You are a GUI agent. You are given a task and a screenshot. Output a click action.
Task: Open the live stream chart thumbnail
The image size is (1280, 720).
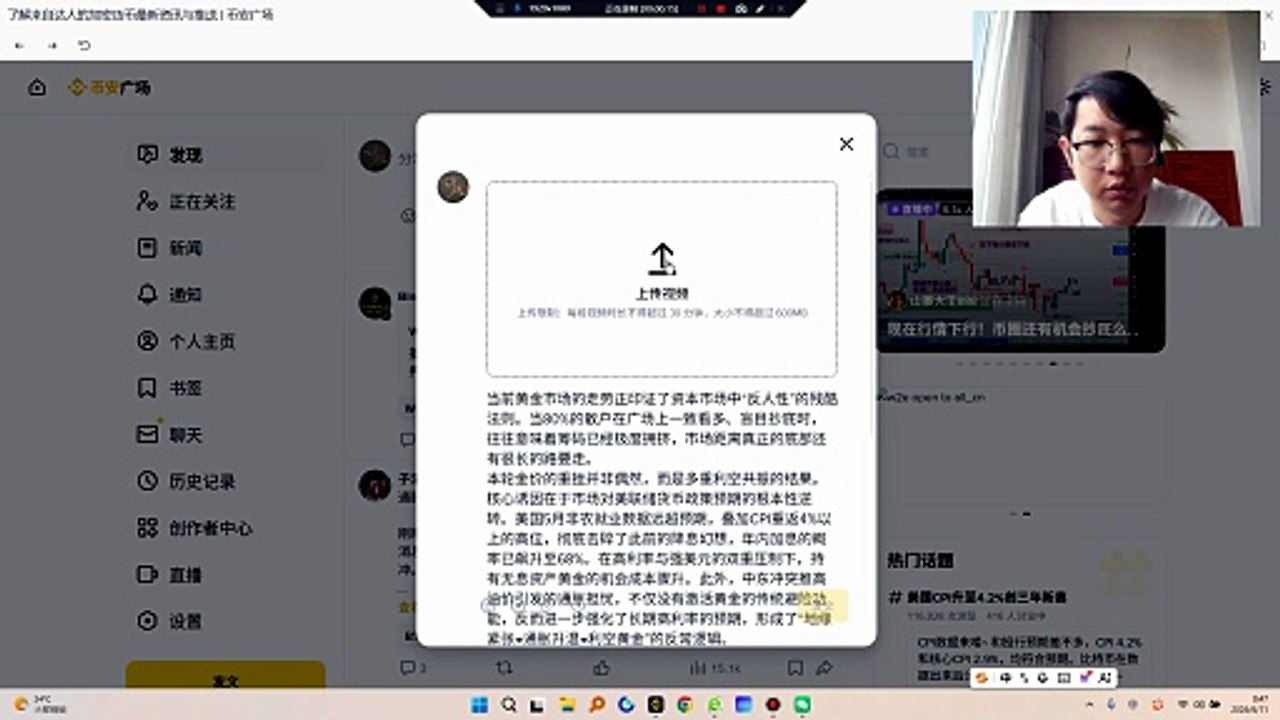tap(1020, 270)
